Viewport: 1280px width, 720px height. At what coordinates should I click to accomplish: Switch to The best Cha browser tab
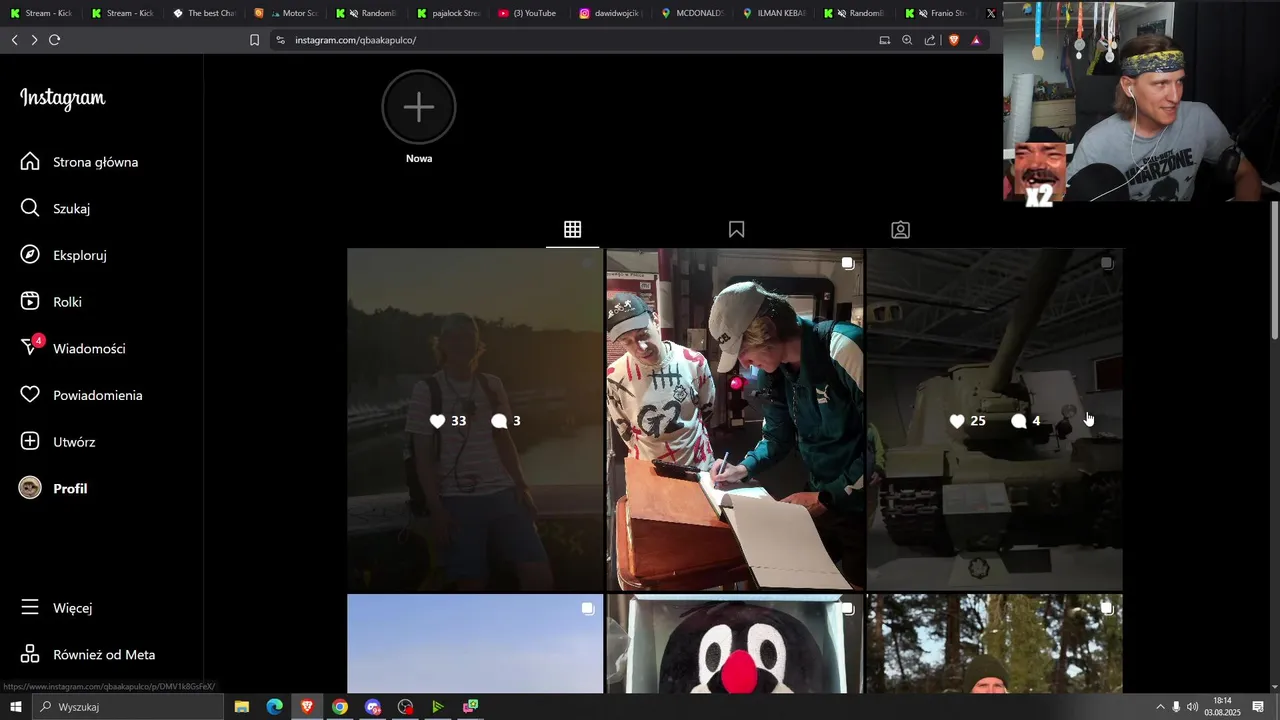pyautogui.click(x=204, y=13)
